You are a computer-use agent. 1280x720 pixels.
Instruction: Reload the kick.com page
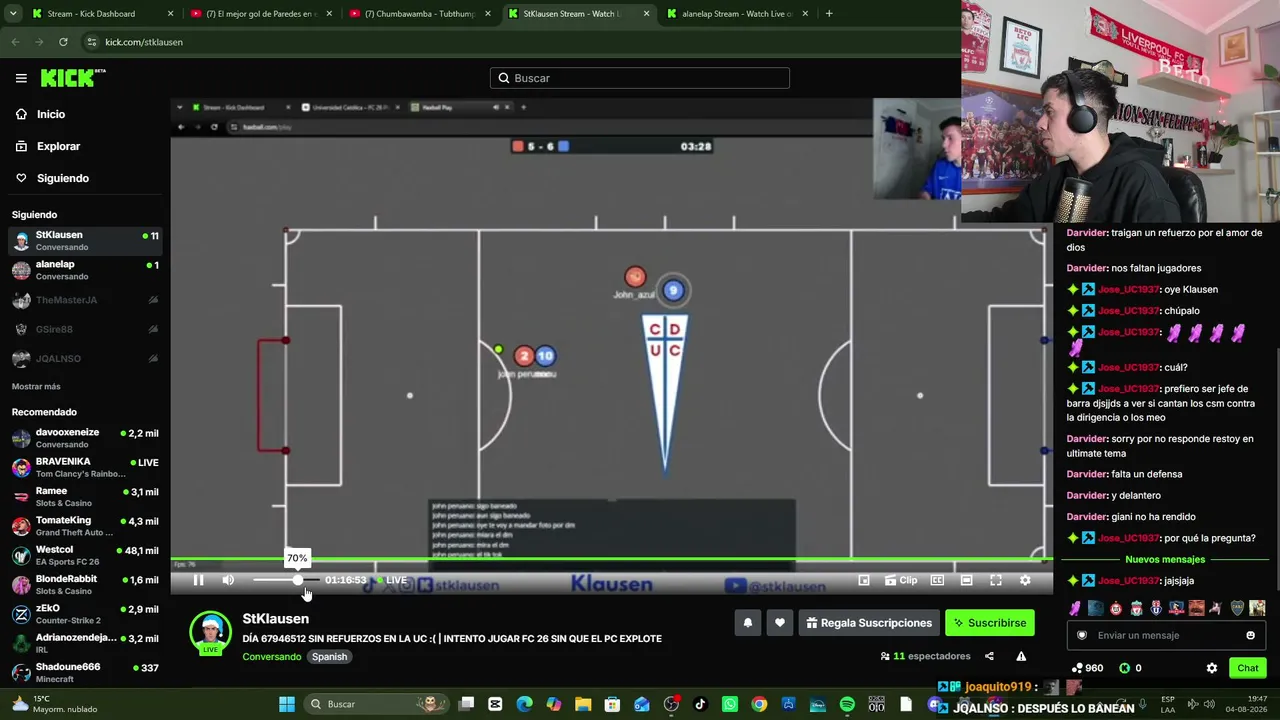tap(63, 42)
